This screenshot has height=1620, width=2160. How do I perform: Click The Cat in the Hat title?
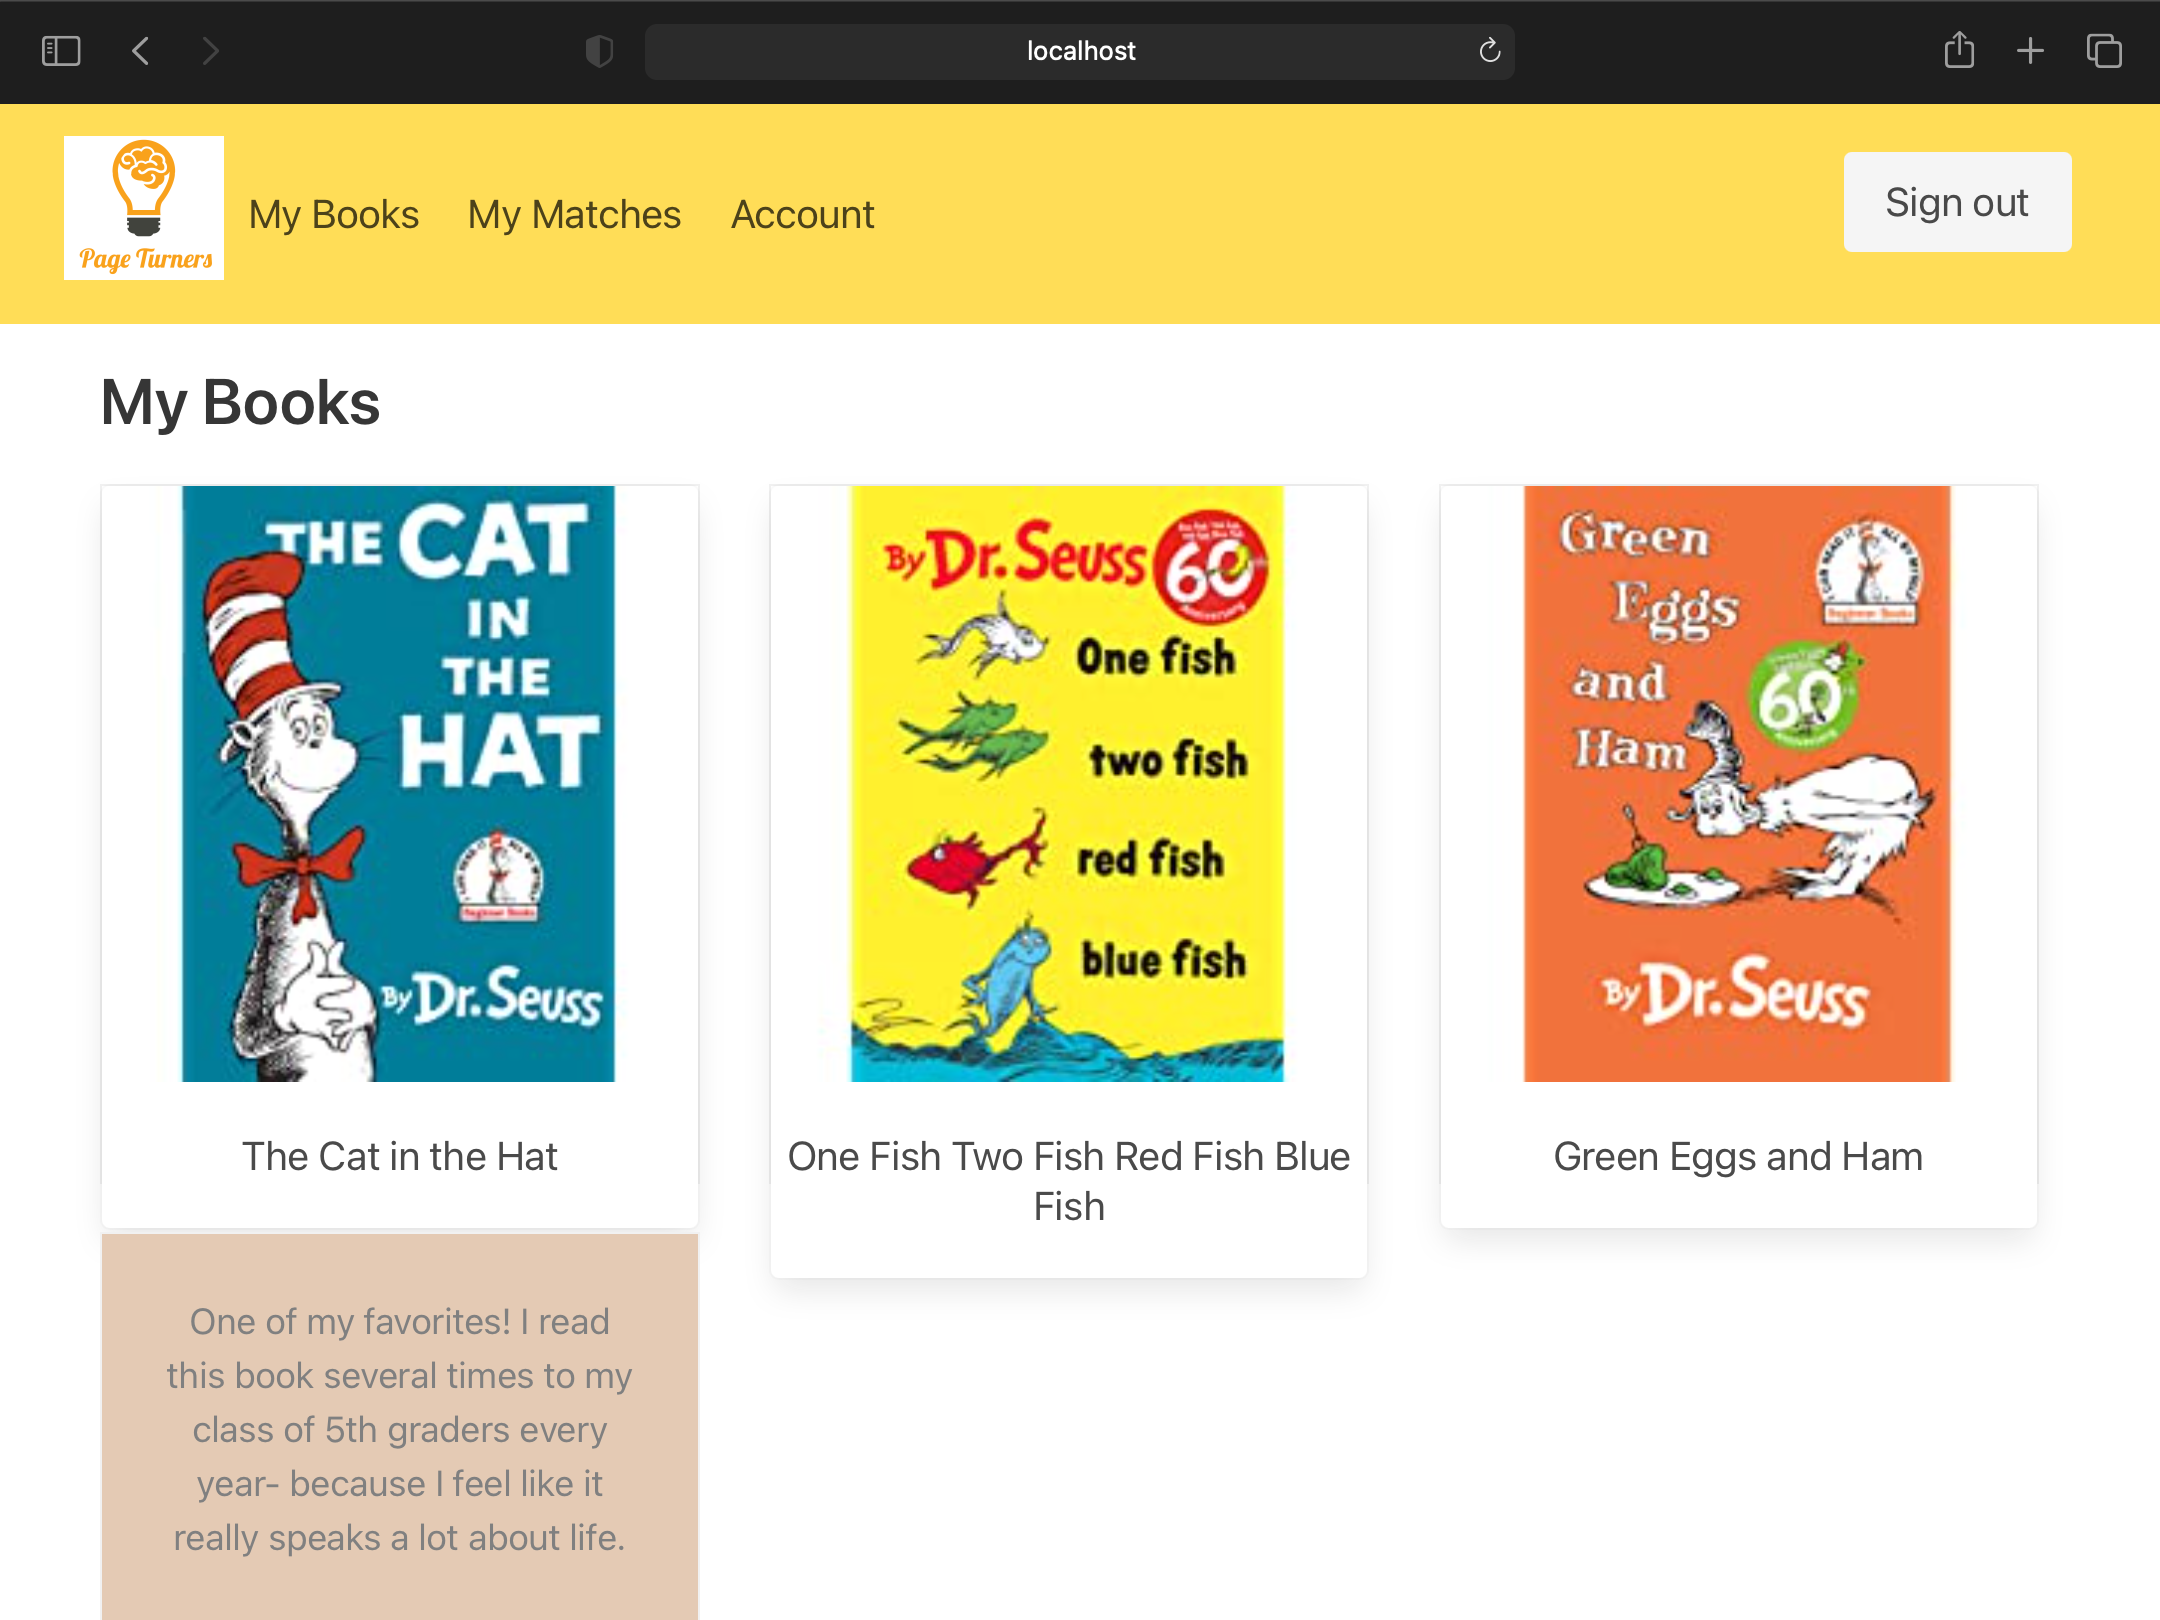tap(399, 1157)
